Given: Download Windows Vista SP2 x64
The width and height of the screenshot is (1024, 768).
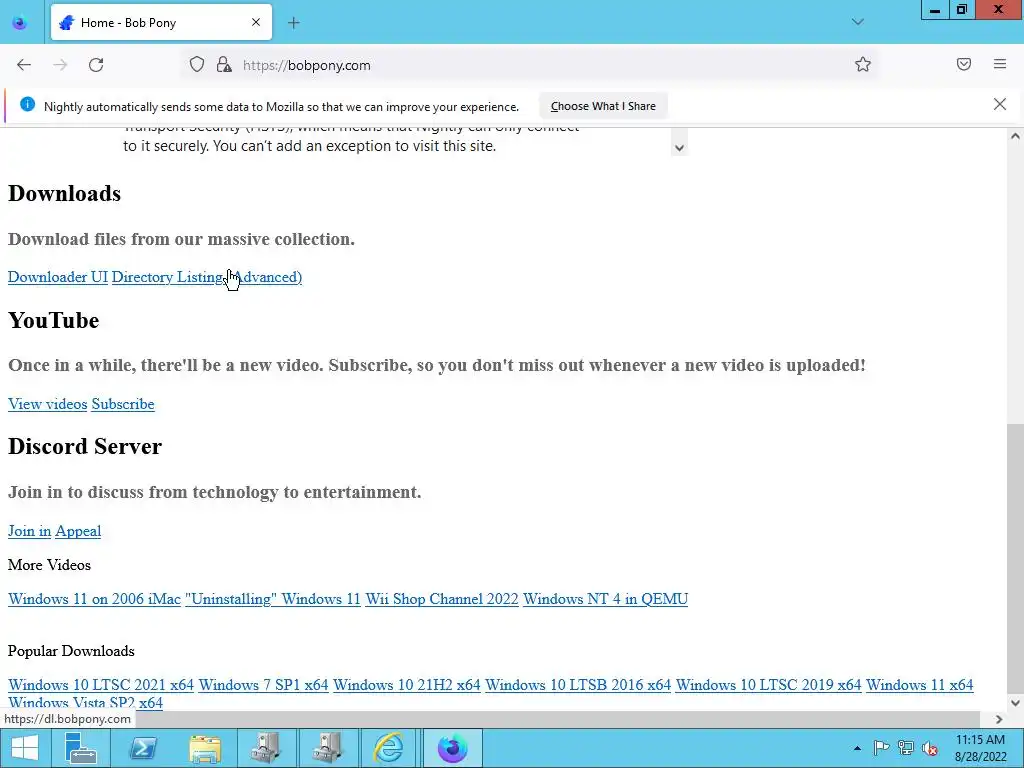Looking at the screenshot, I should (x=86, y=703).
